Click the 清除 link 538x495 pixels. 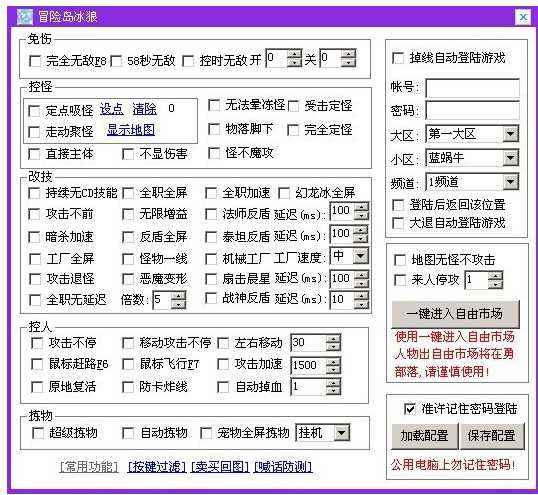click(144, 109)
